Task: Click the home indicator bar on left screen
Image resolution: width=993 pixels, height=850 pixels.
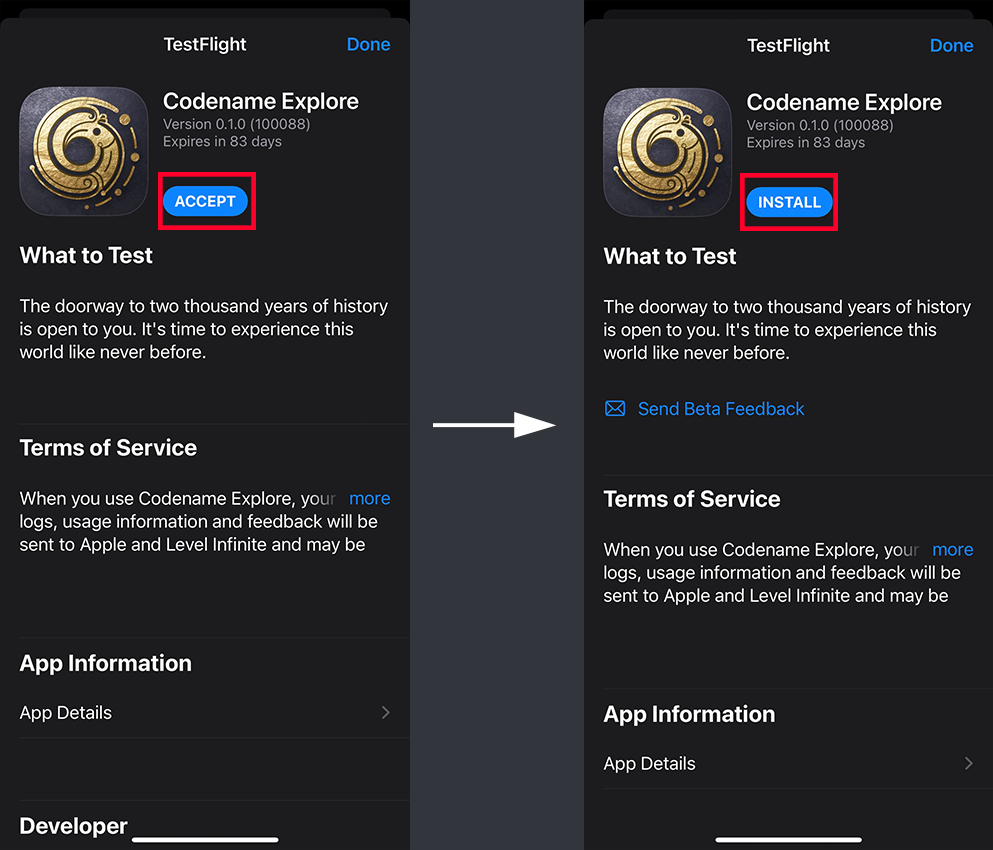Action: [x=205, y=840]
